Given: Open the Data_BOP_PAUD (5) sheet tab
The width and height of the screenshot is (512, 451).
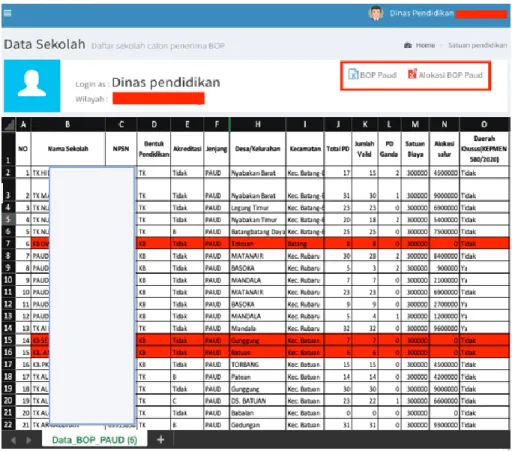Looking at the screenshot, I should coord(94,440).
